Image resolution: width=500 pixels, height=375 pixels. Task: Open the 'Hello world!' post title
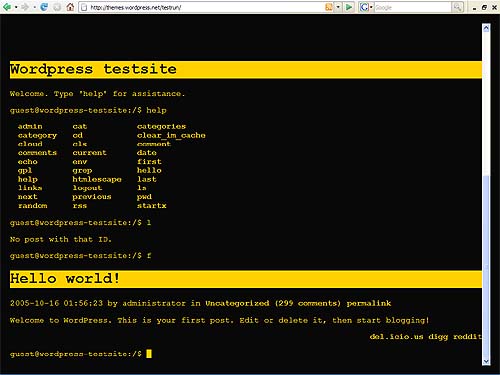click(65, 278)
